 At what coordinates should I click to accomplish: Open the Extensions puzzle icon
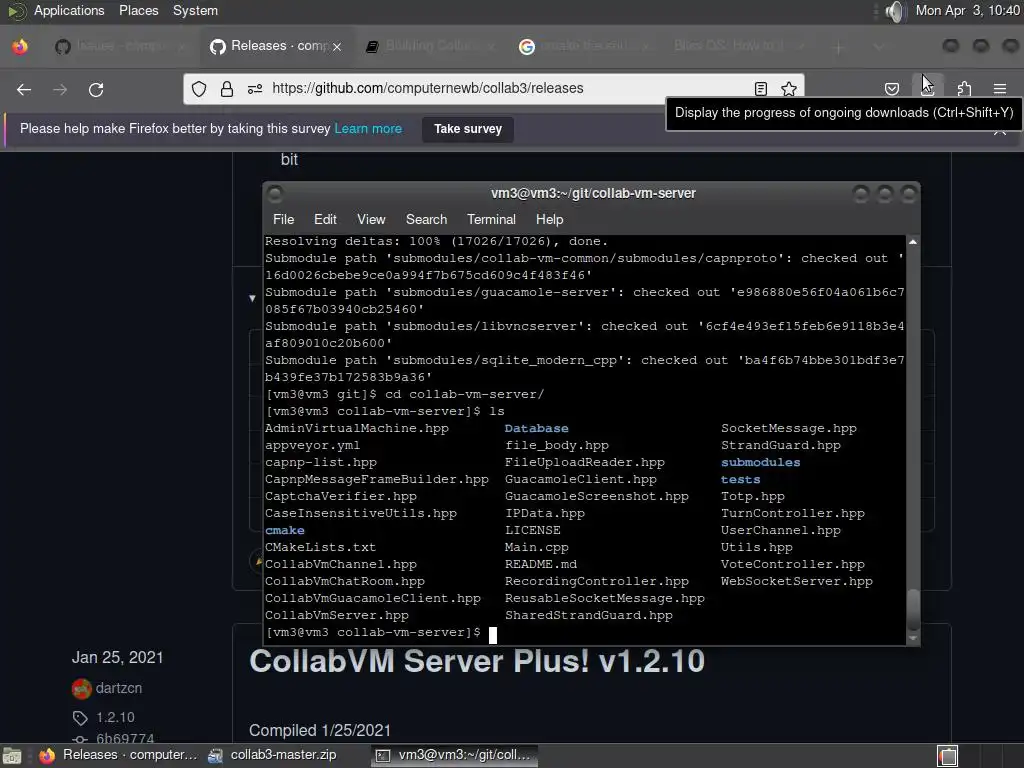click(x=964, y=89)
